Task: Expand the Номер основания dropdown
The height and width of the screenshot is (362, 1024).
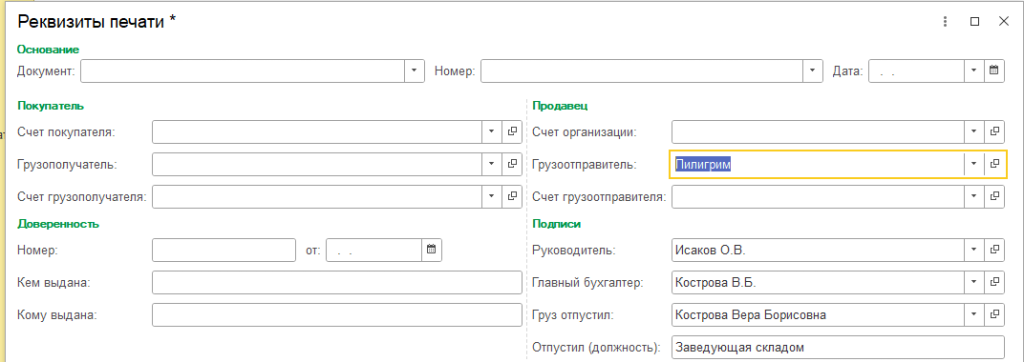Action: [x=813, y=71]
